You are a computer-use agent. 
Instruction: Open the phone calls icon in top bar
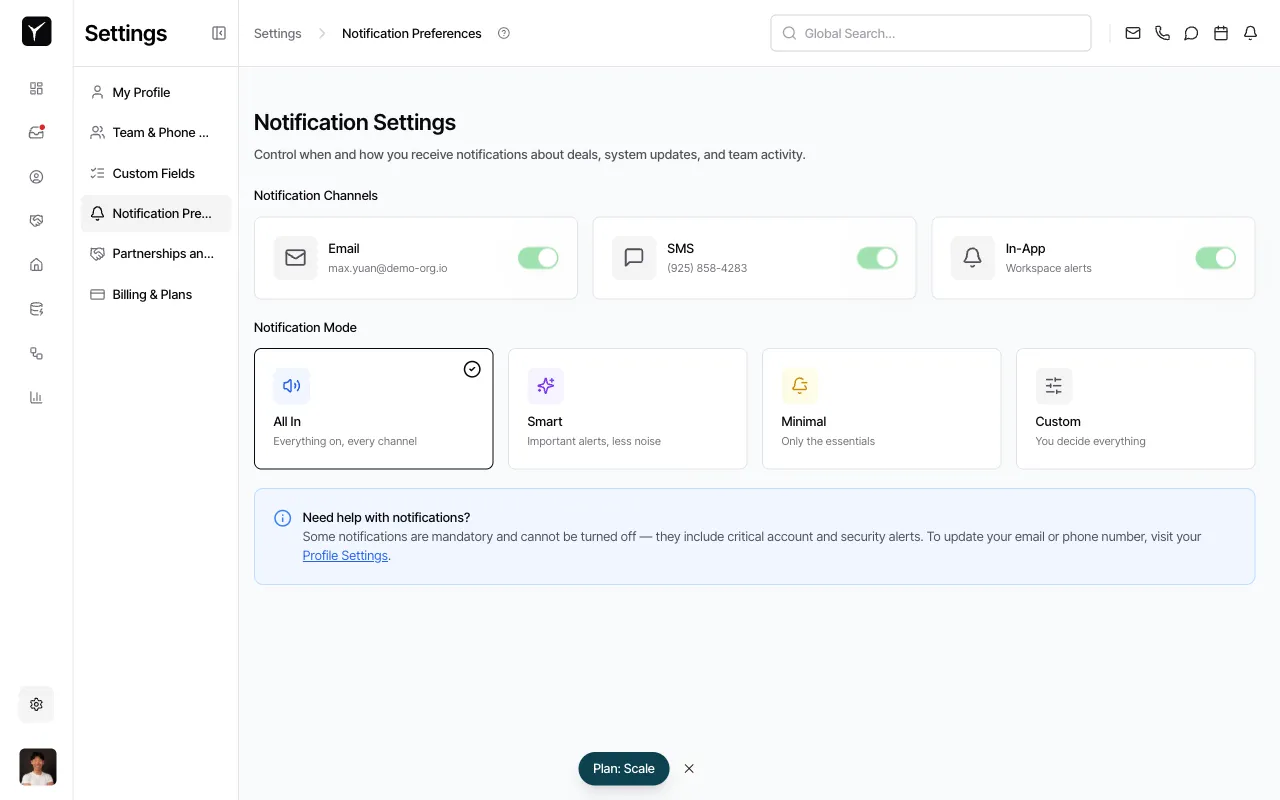1162,33
